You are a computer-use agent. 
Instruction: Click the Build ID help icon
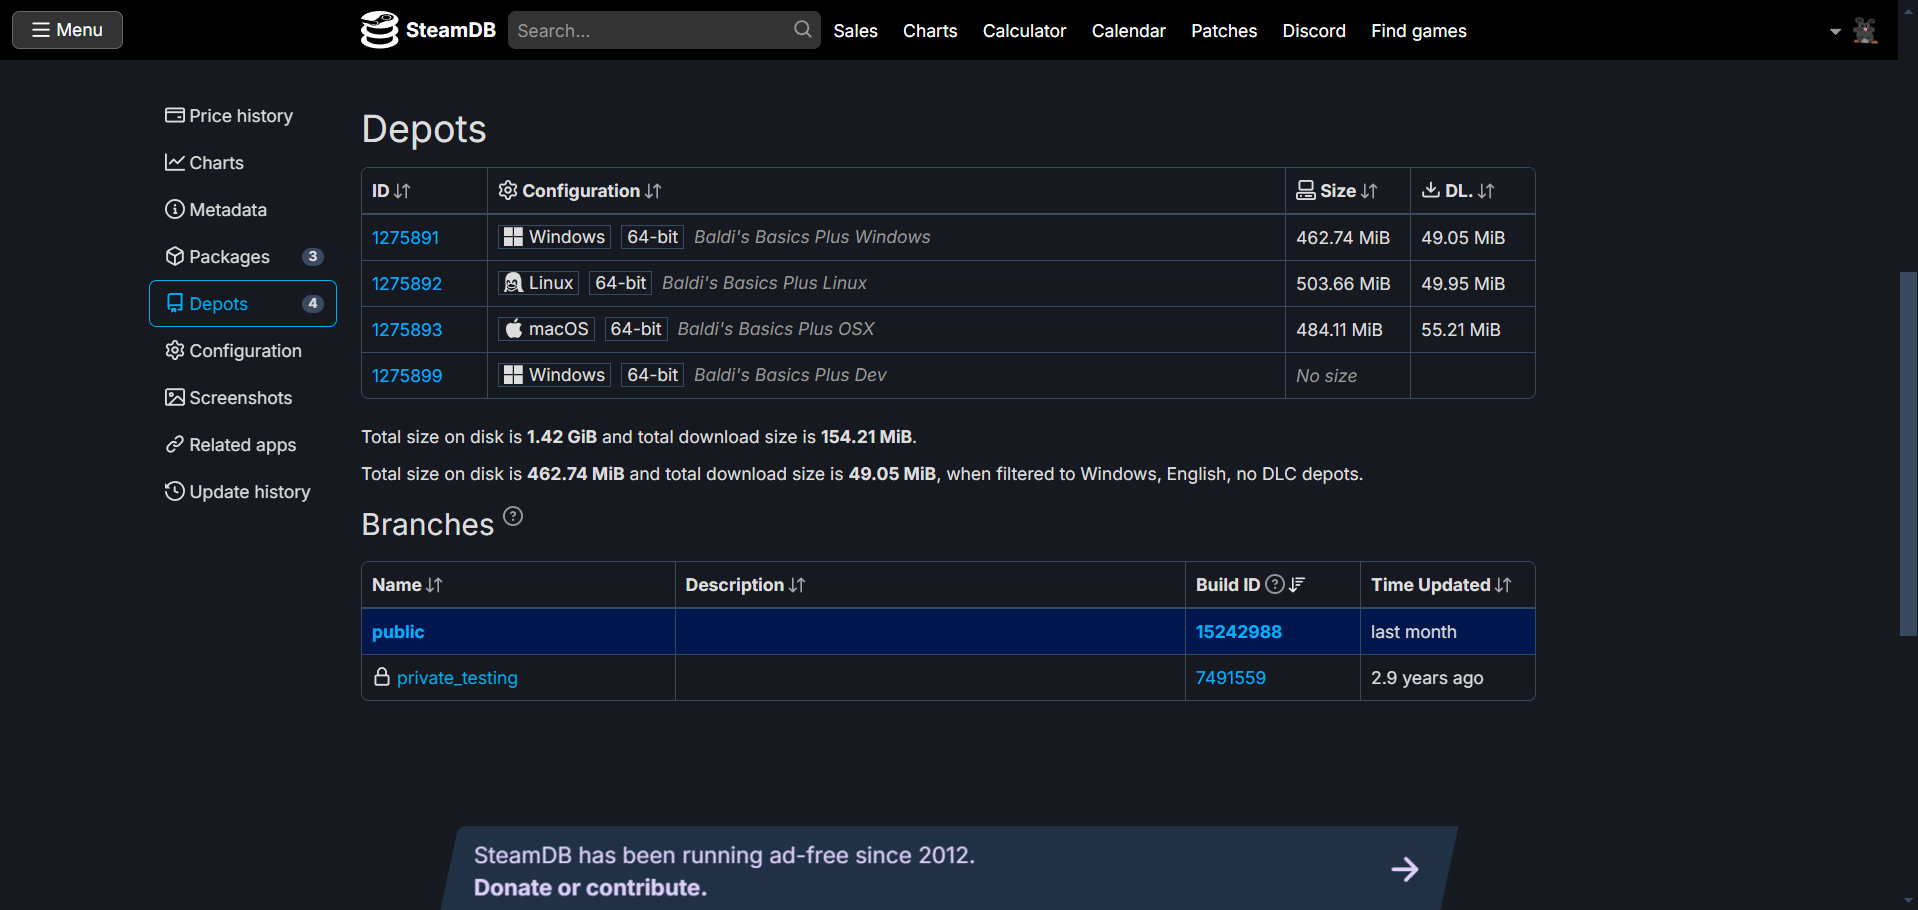click(x=1275, y=585)
